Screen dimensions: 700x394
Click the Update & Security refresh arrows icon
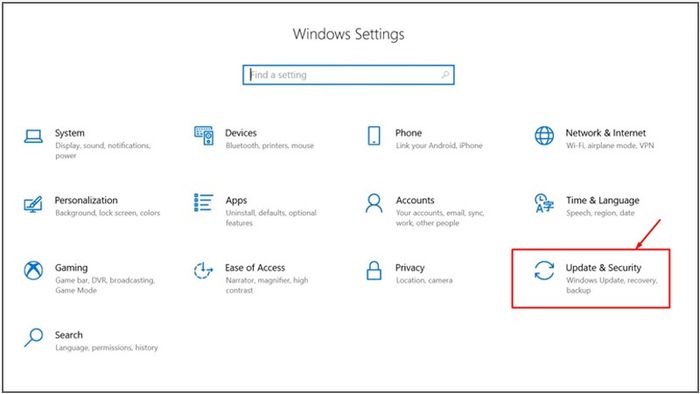[544, 271]
